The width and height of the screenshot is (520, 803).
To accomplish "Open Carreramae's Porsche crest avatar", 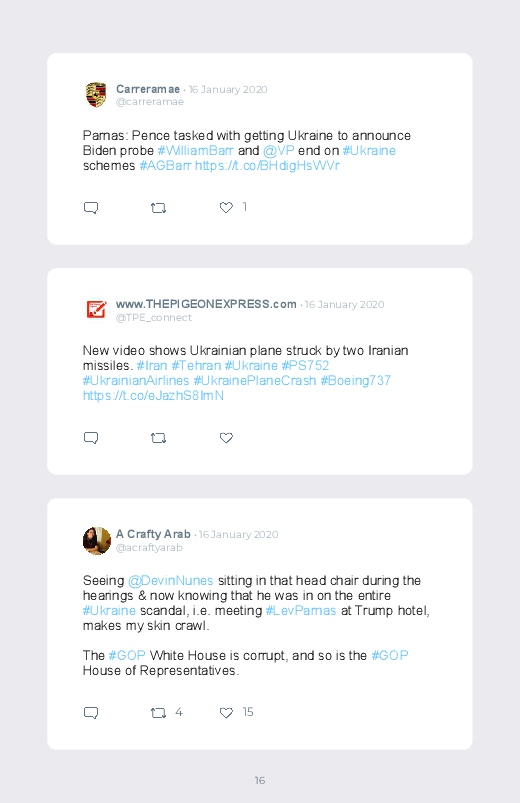I will (x=96, y=95).
